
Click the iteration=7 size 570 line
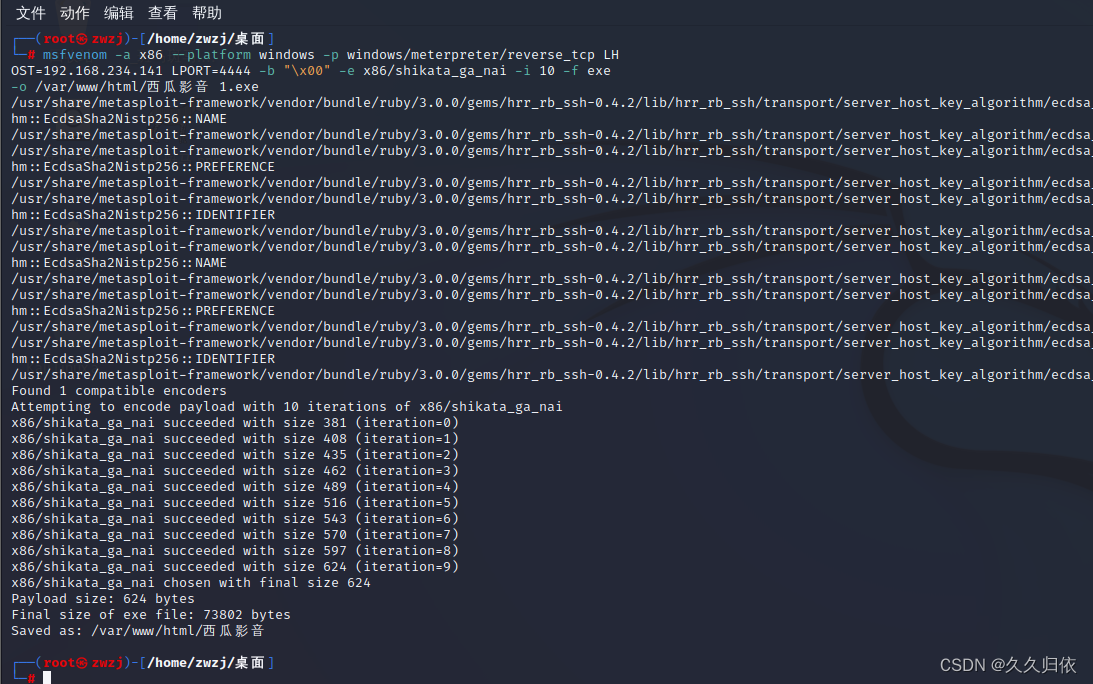[x=235, y=535]
